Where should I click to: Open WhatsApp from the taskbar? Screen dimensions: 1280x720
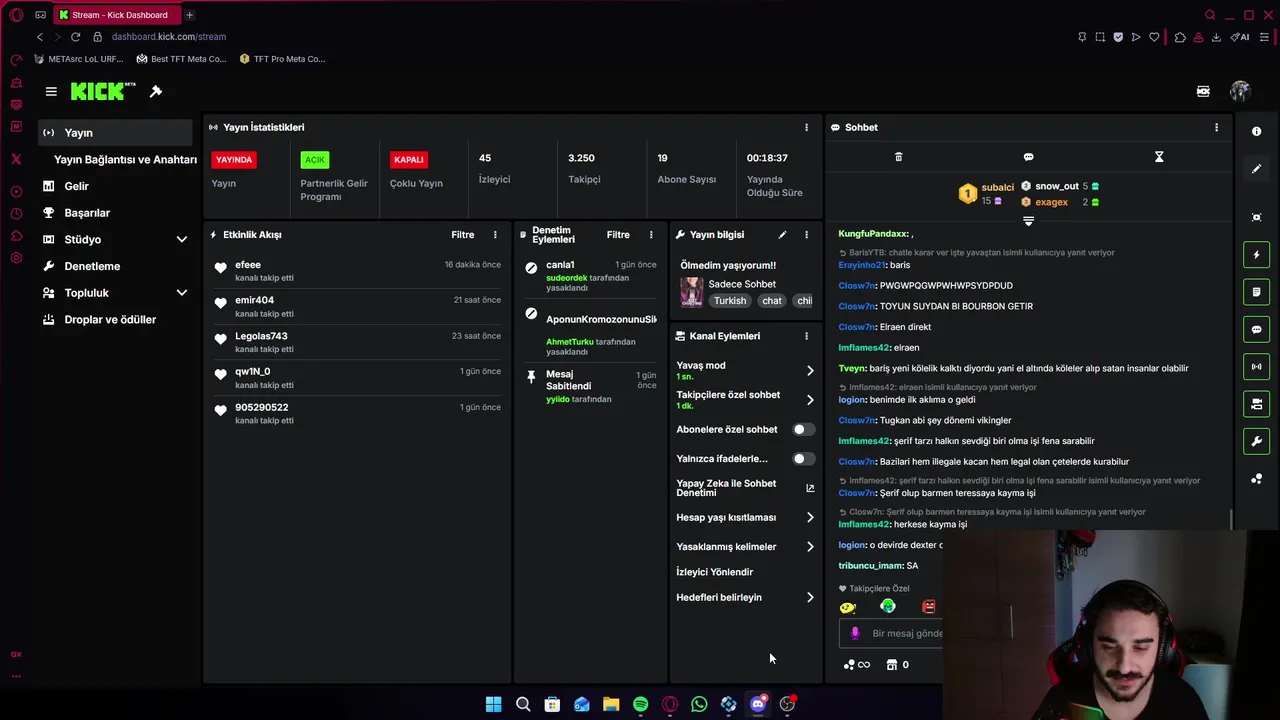(699, 704)
